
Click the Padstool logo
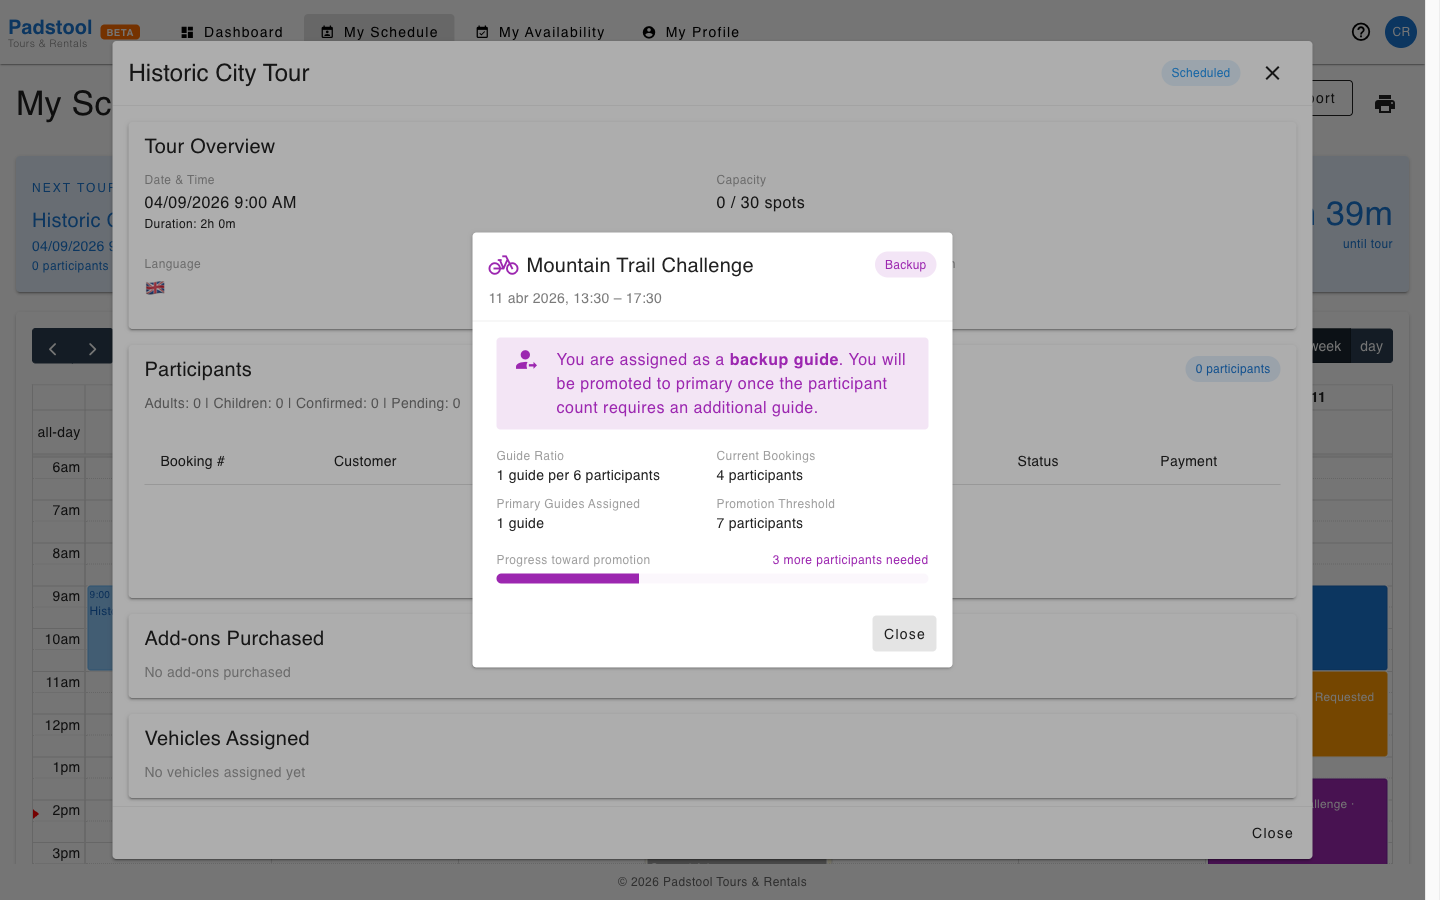(50, 32)
